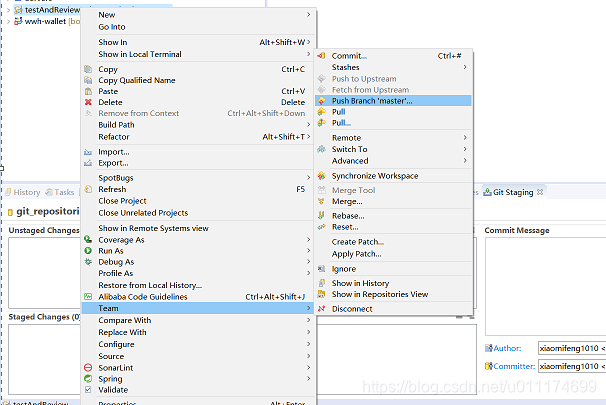The image size is (606, 405).
Task: Click the Committer name field
Action: [x=572, y=366]
